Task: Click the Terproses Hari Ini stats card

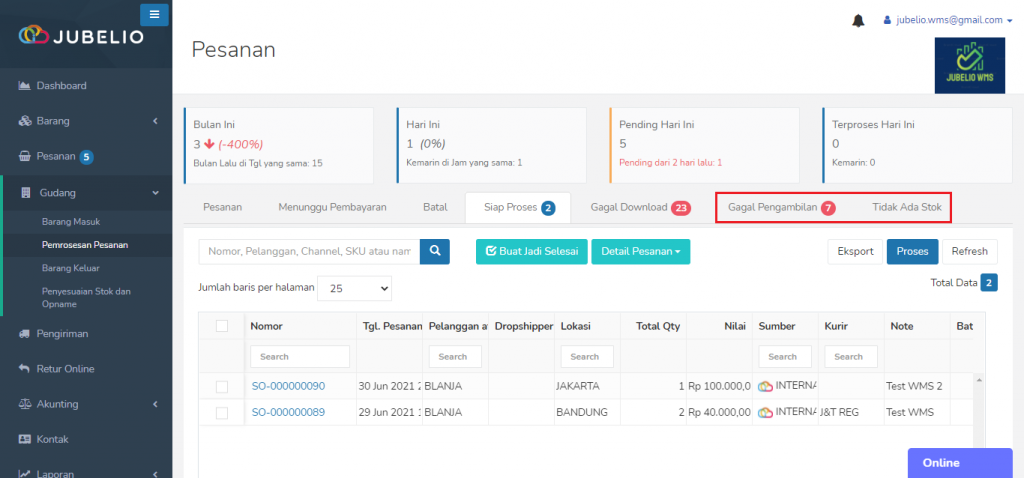Action: 918,145
